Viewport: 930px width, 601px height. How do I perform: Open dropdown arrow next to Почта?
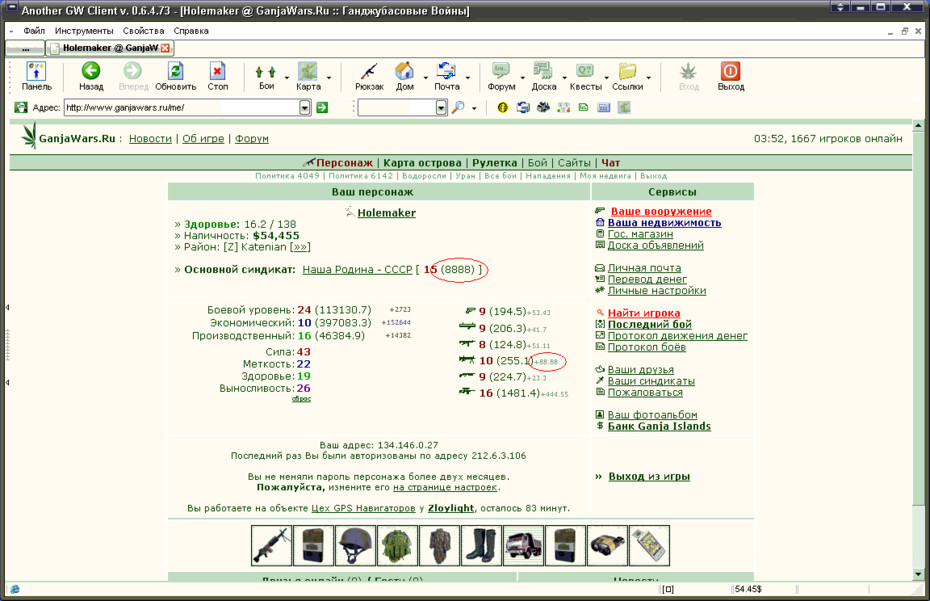coord(467,78)
